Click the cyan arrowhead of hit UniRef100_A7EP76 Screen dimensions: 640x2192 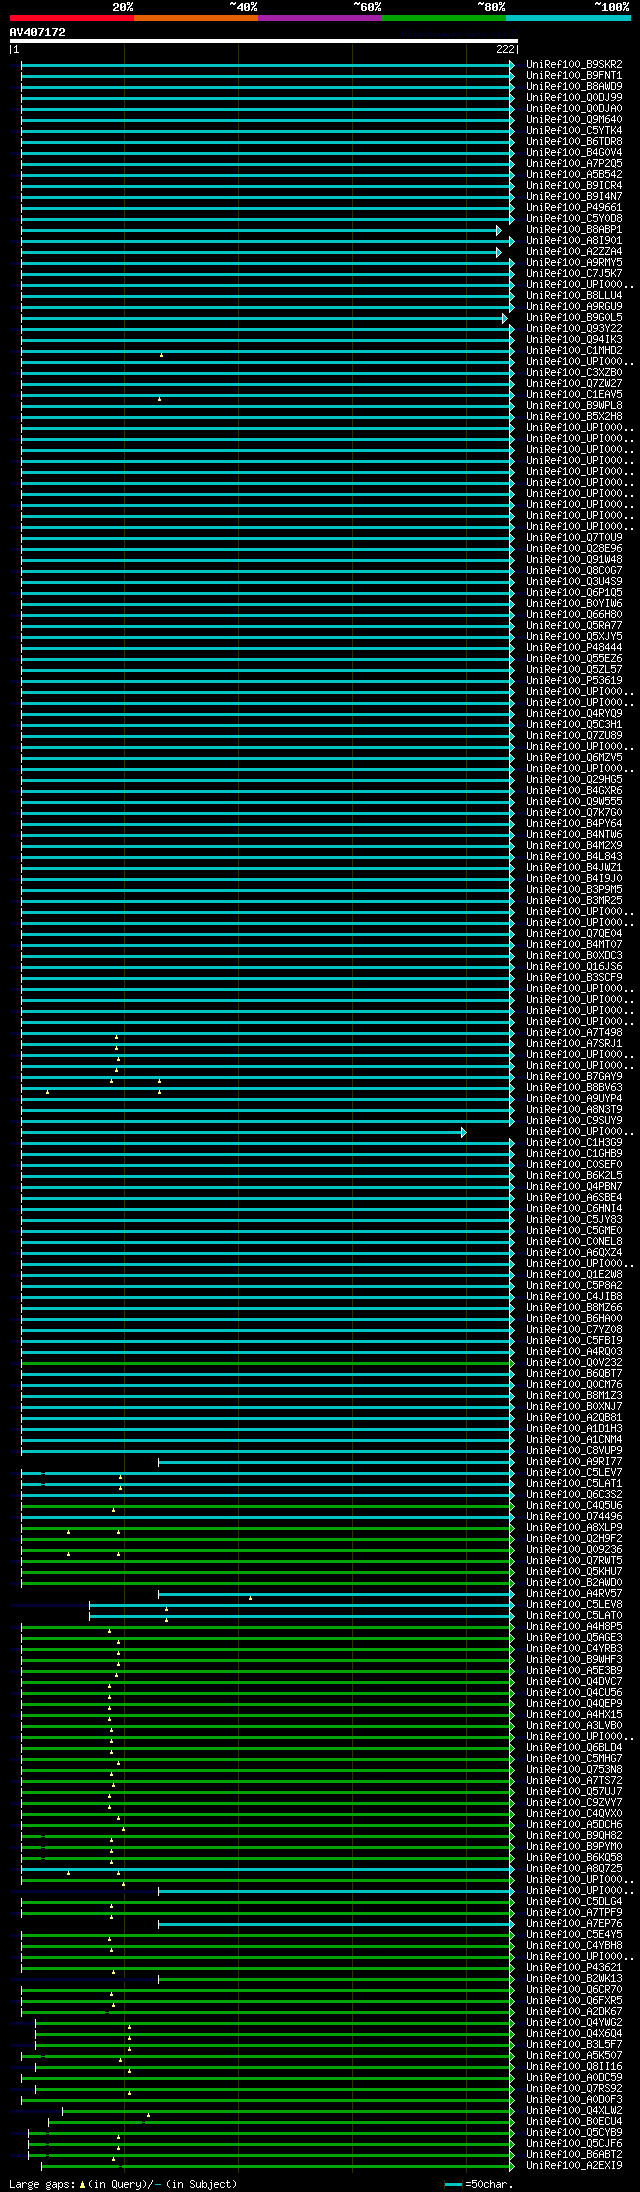click(x=512, y=1924)
